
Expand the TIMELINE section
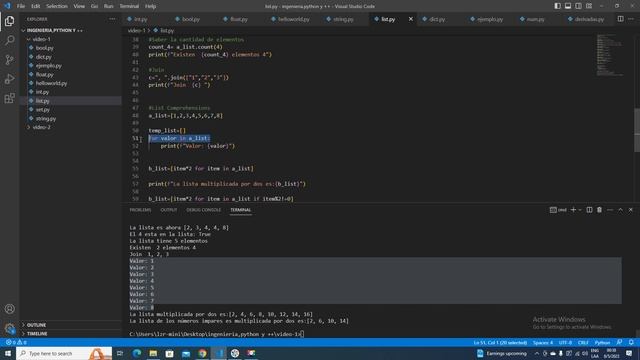pos(37,334)
